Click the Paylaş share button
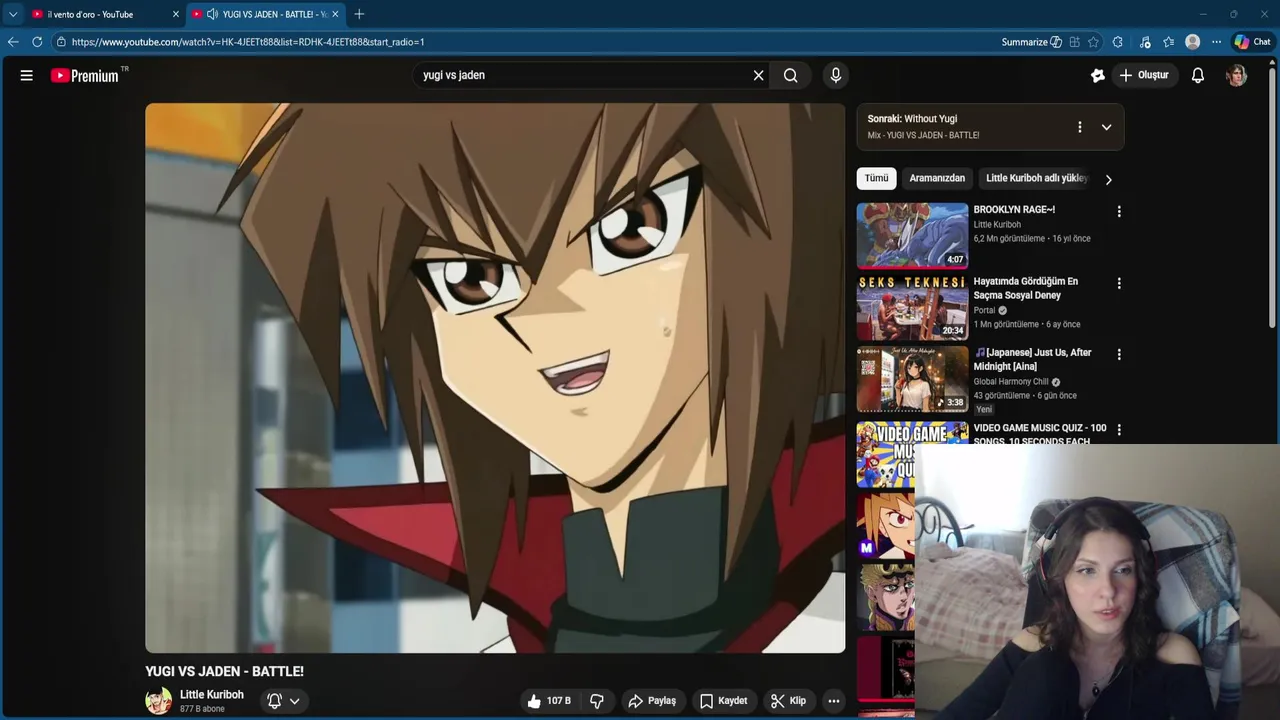1280x720 pixels. [x=652, y=701]
